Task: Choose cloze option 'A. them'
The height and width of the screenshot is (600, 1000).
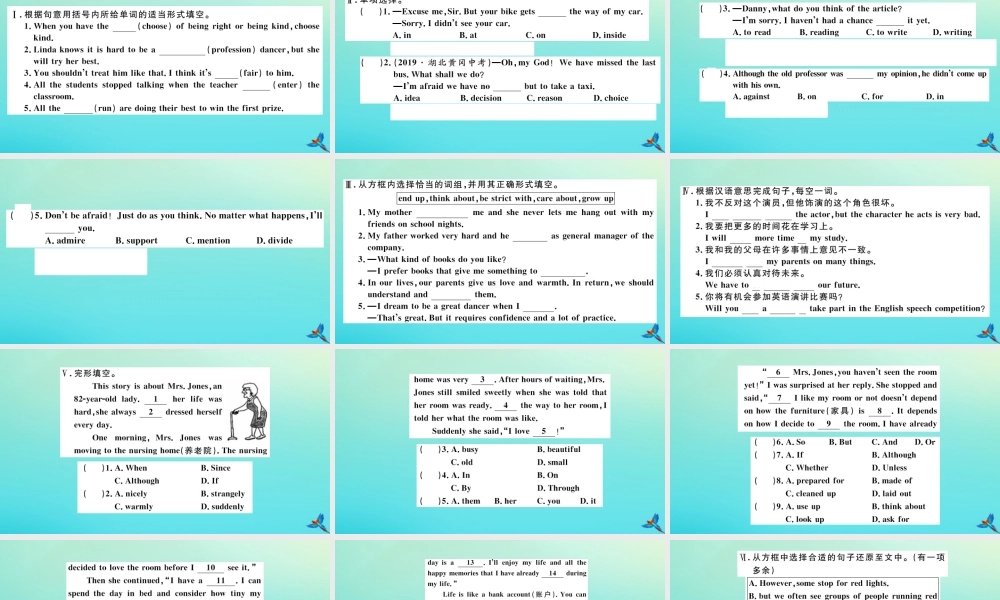Action: click(x=466, y=501)
